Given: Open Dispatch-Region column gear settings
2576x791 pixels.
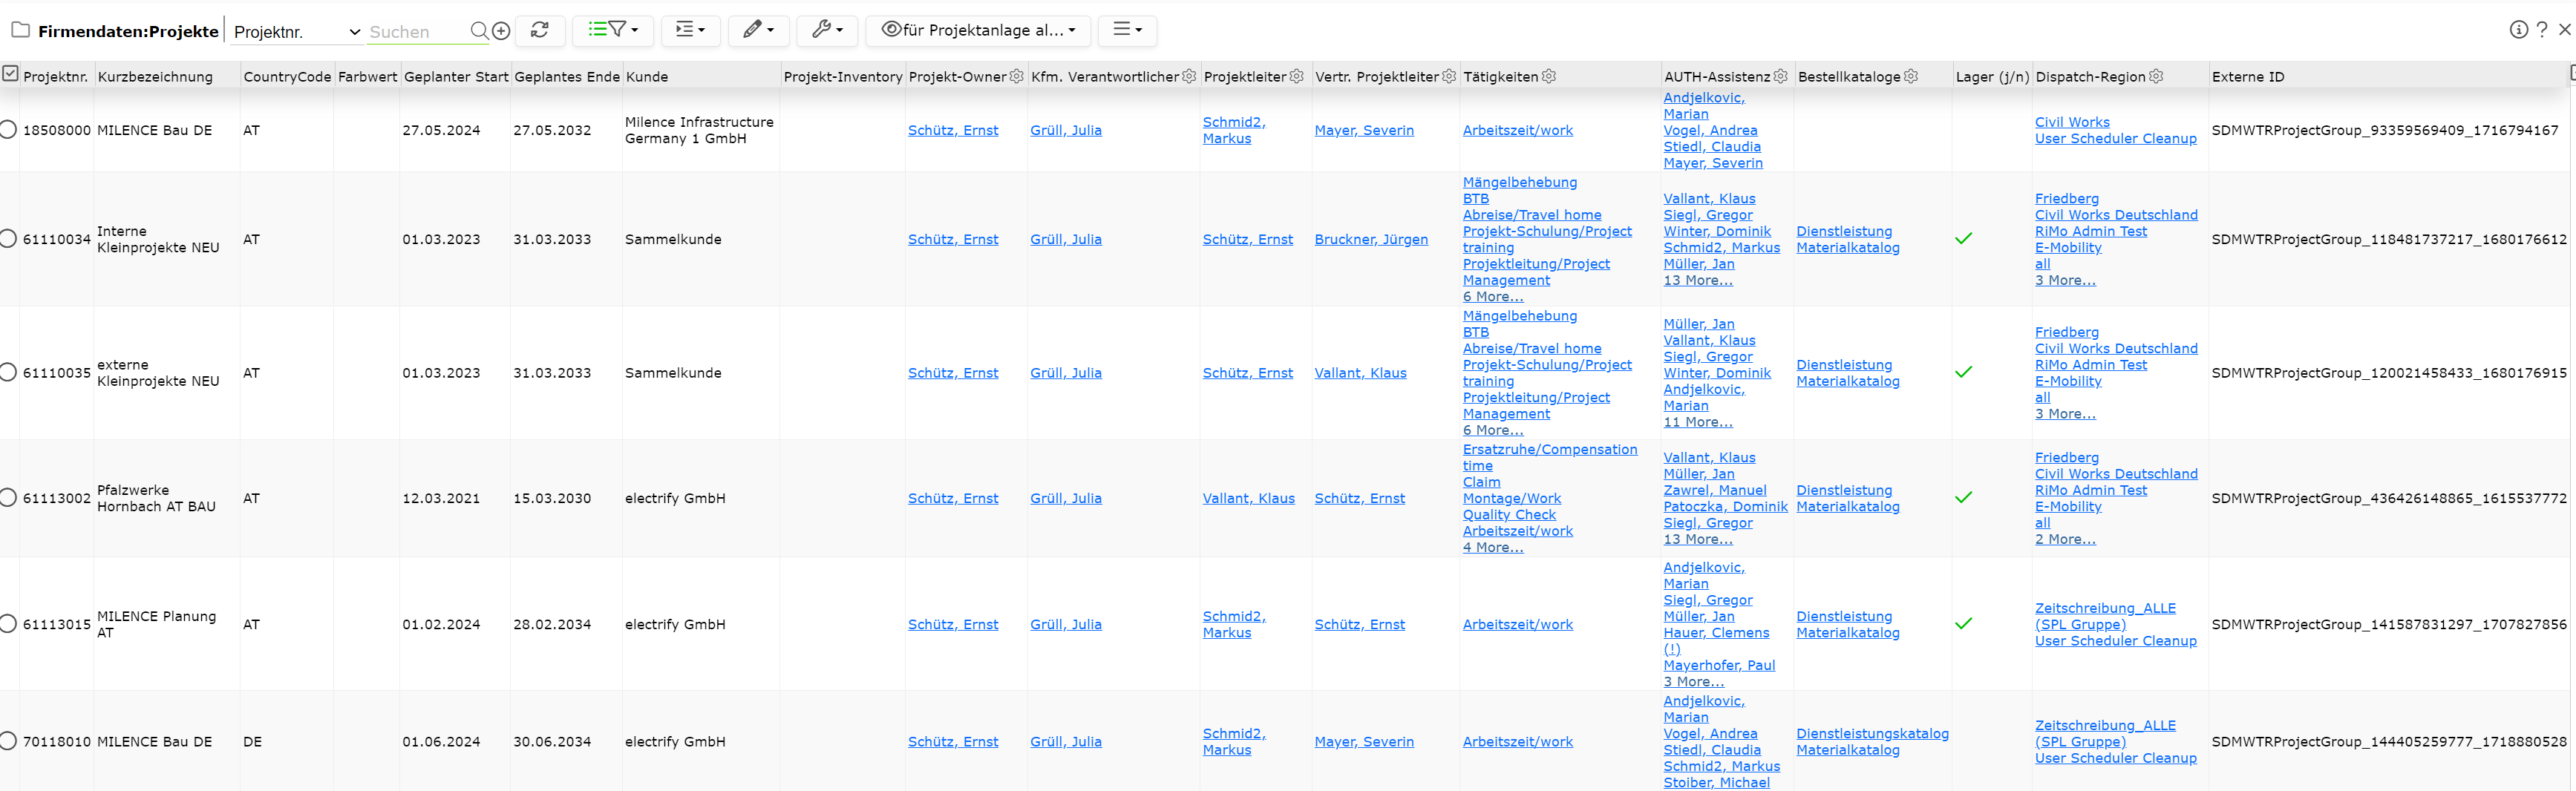Looking at the screenshot, I should point(2156,76).
